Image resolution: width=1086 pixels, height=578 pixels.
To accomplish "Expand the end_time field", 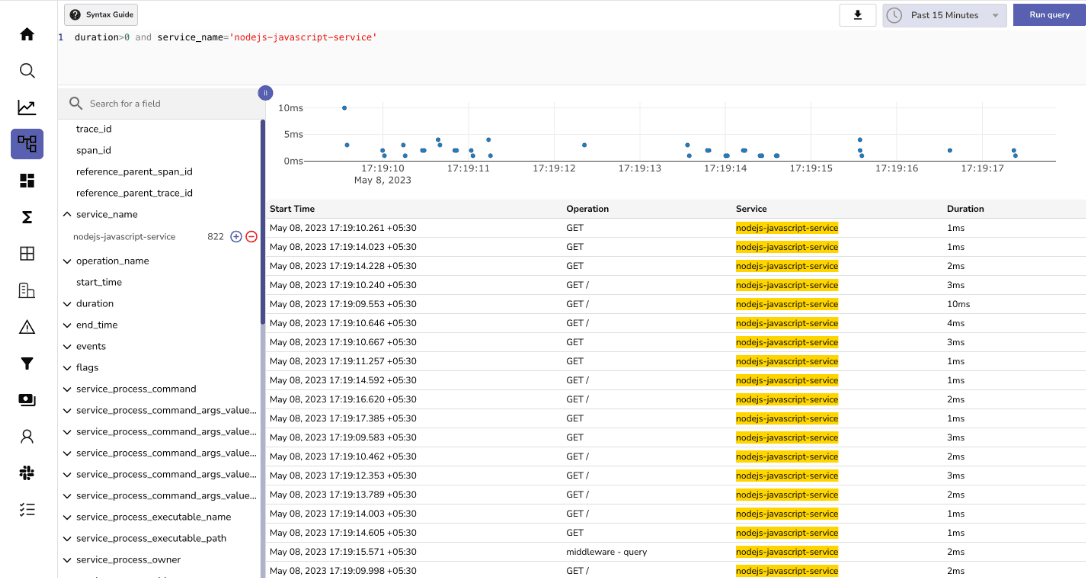I will (x=67, y=325).
